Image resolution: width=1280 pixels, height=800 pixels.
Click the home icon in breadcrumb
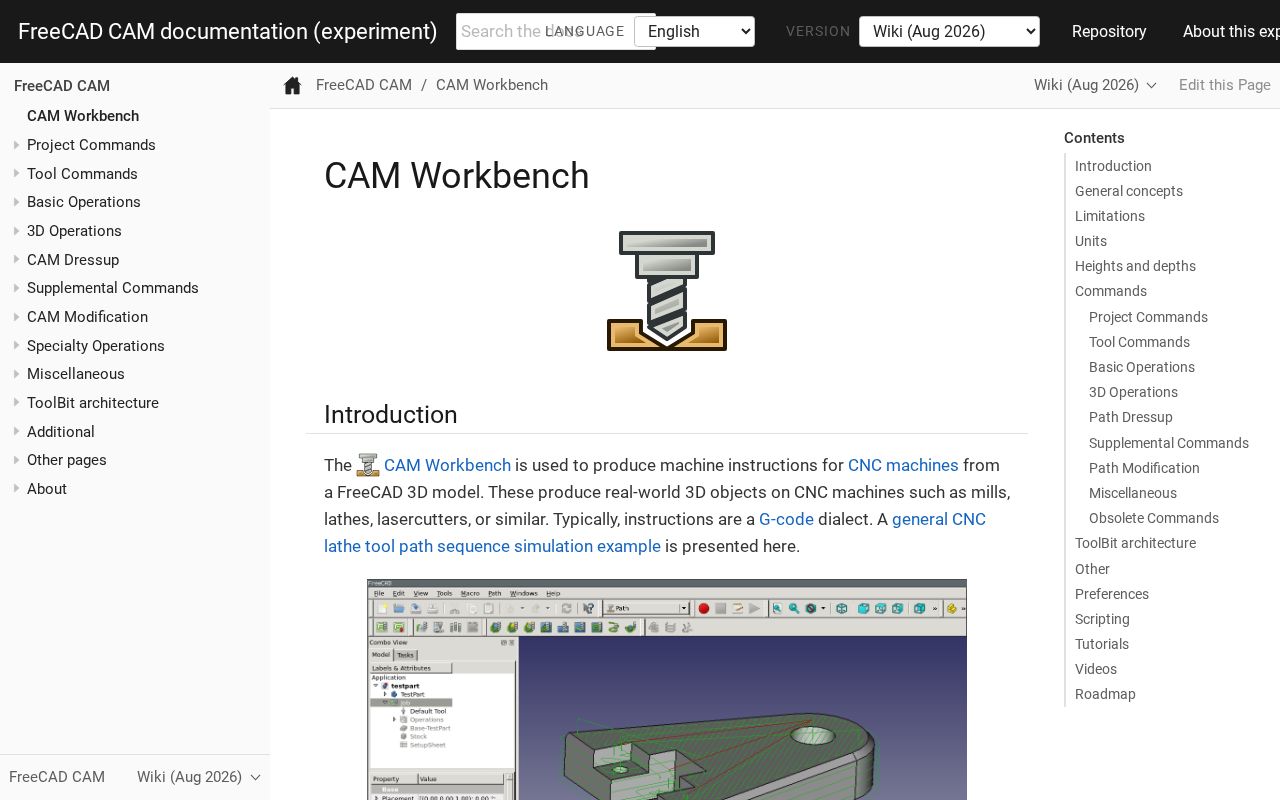pos(292,85)
